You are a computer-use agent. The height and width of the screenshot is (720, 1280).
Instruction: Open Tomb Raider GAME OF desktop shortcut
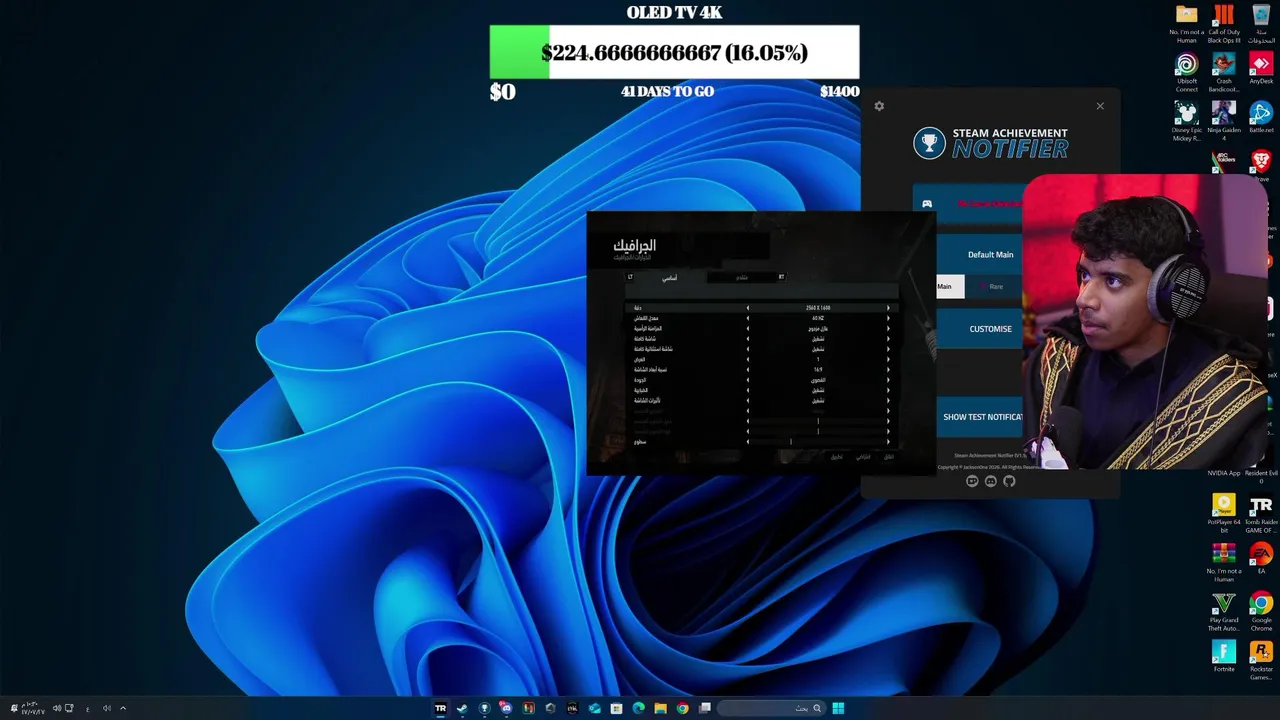point(1261,513)
